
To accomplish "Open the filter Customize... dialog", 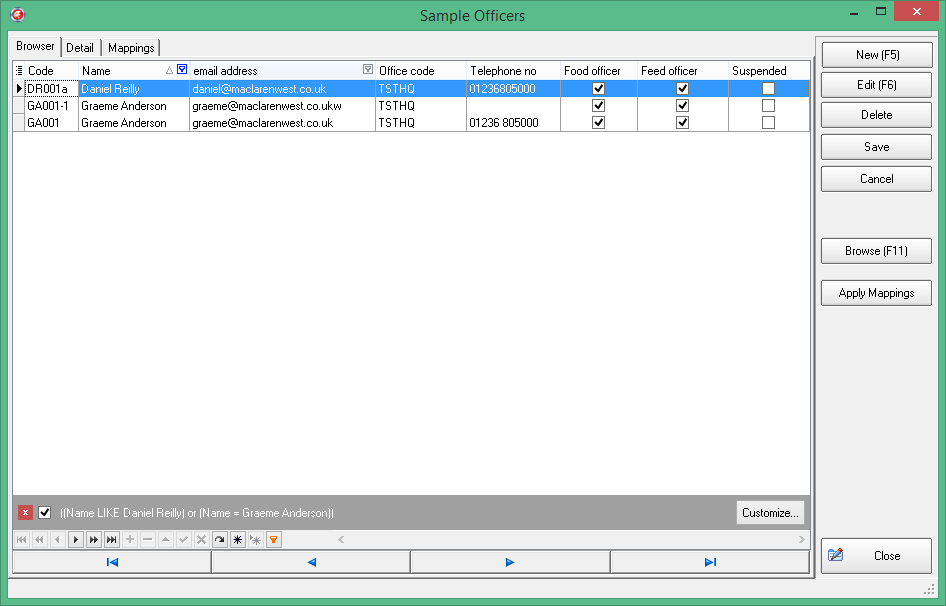I will 770,512.
